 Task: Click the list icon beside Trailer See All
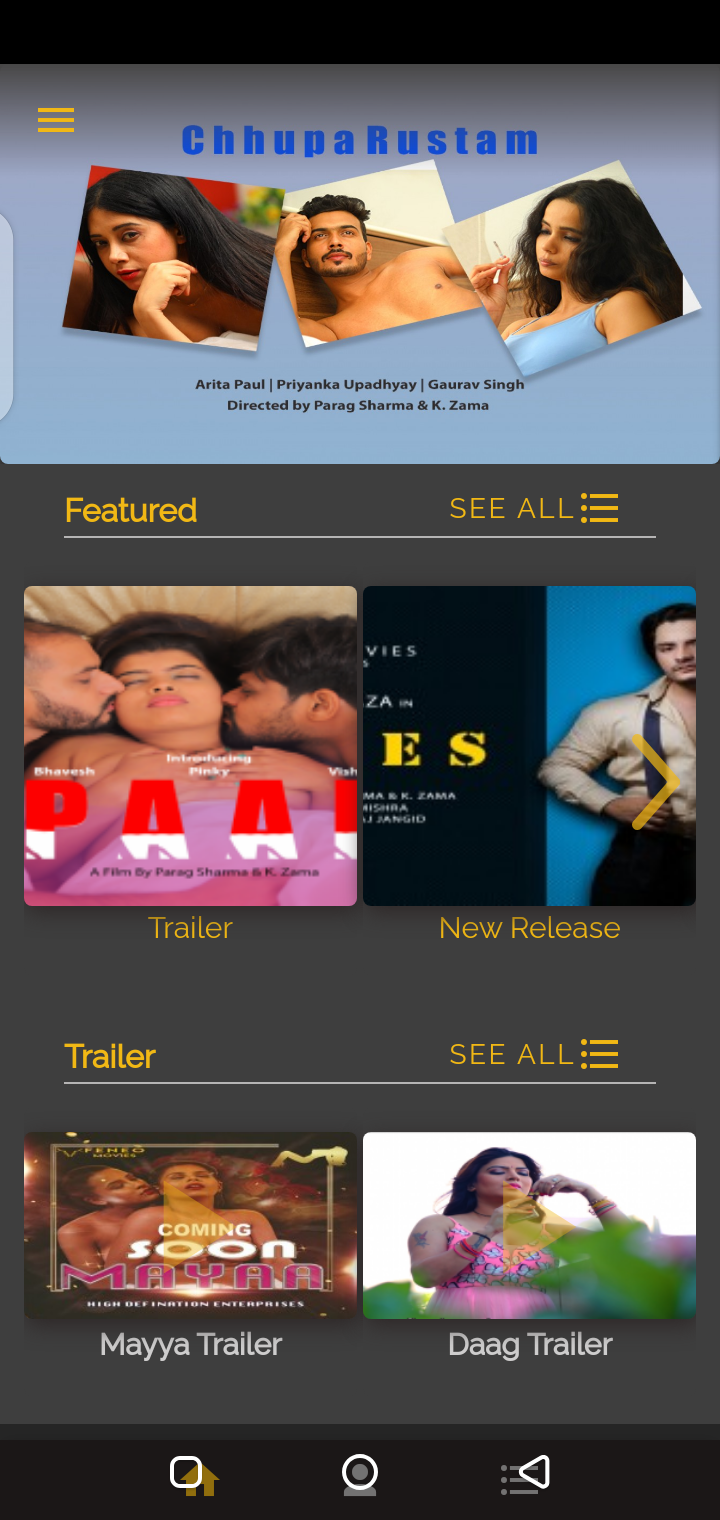pyautogui.click(x=599, y=1054)
